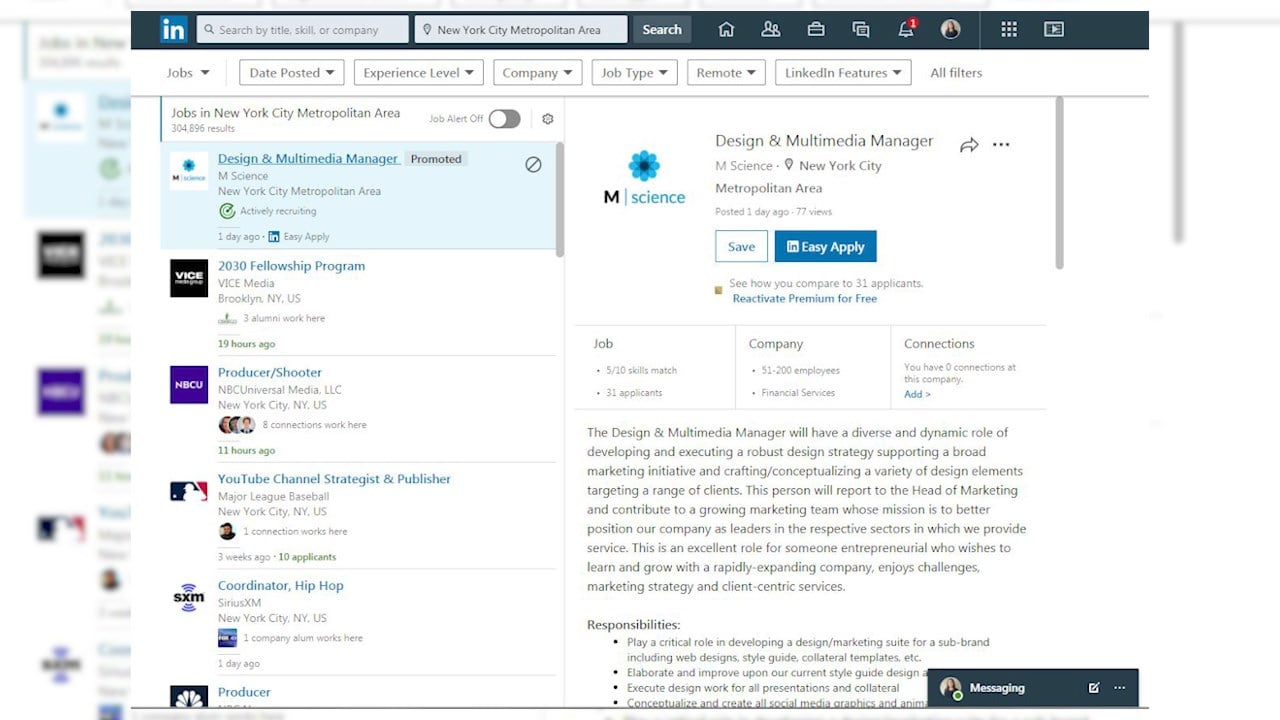This screenshot has width=1280, height=720.
Task: Open YouTube Channel Strategist & Publisher job
Action: tap(334, 479)
